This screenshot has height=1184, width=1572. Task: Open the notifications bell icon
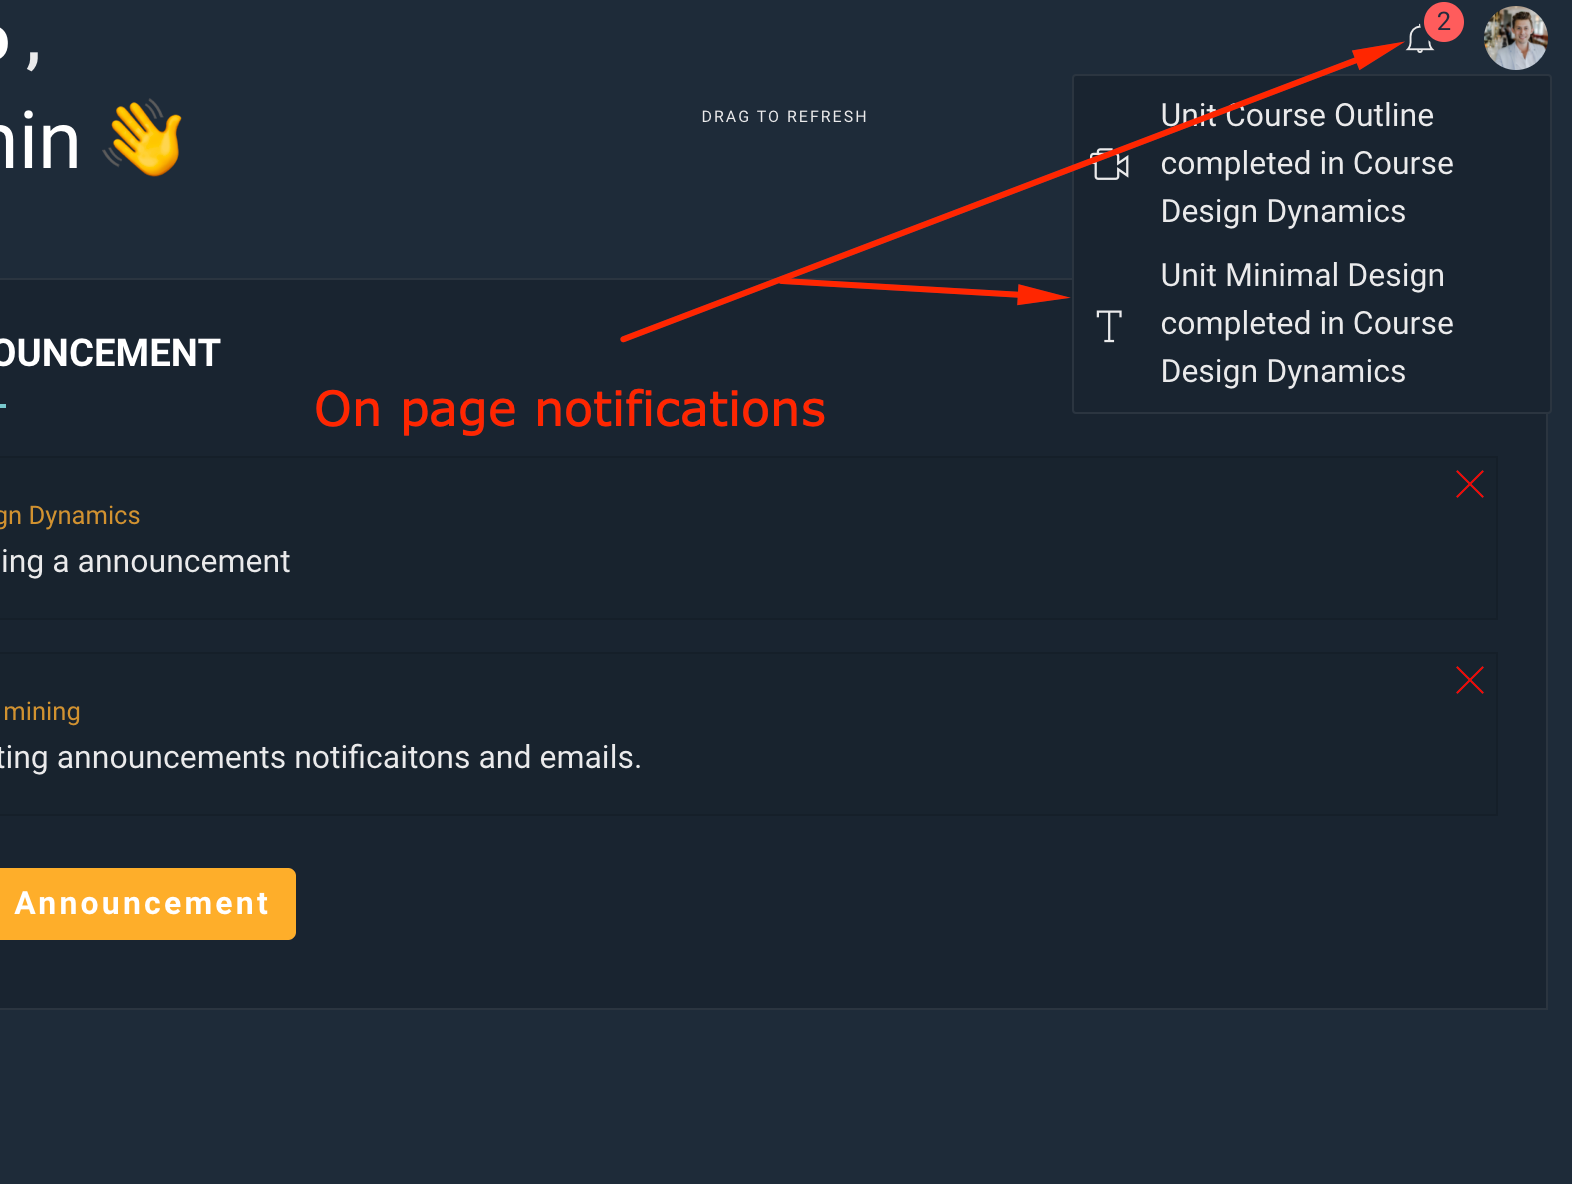click(x=1418, y=41)
